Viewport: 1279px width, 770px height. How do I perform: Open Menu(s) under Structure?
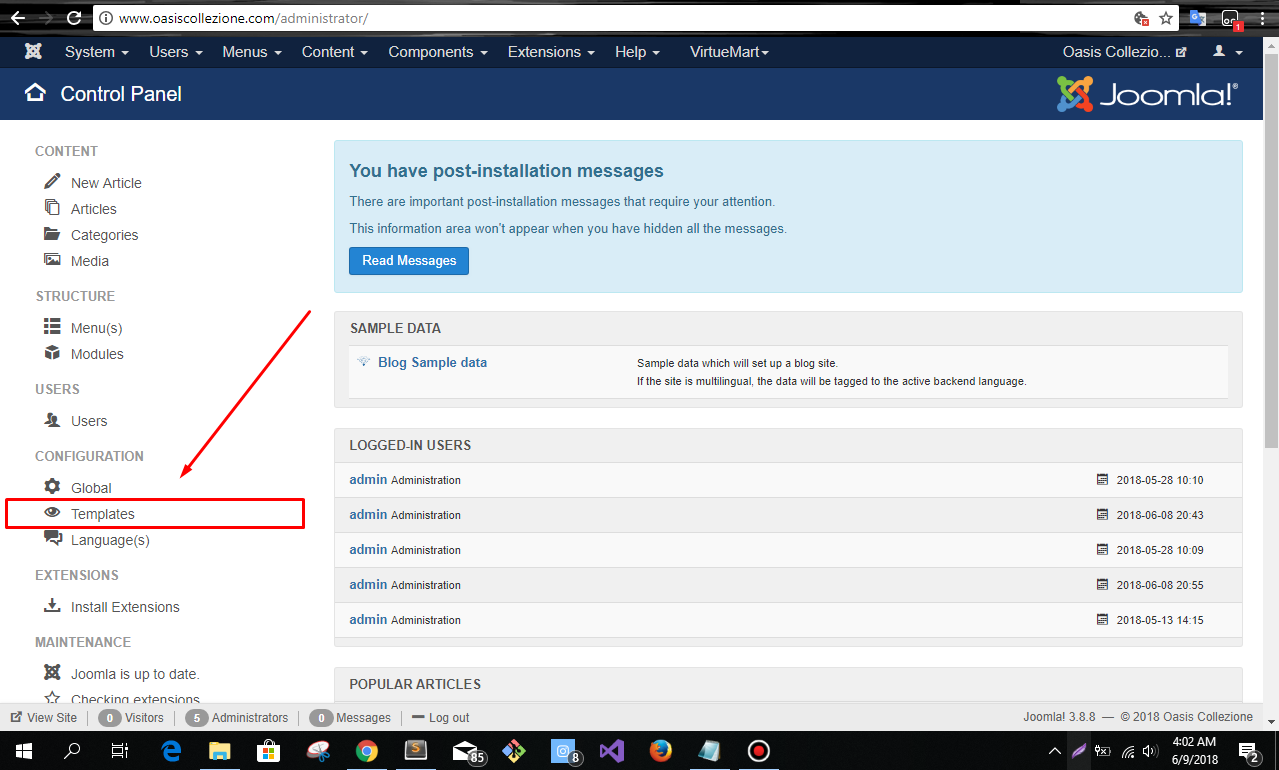tap(97, 328)
